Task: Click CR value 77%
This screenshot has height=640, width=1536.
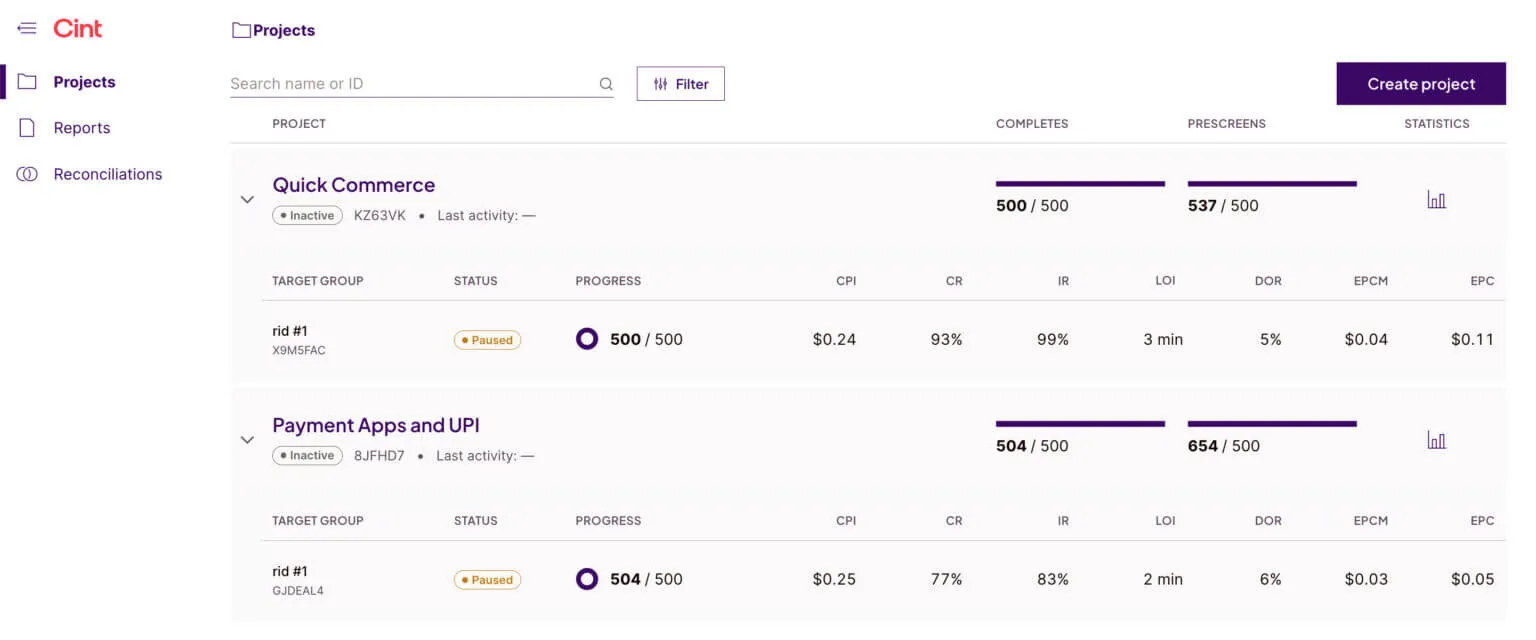Action: [946, 579]
